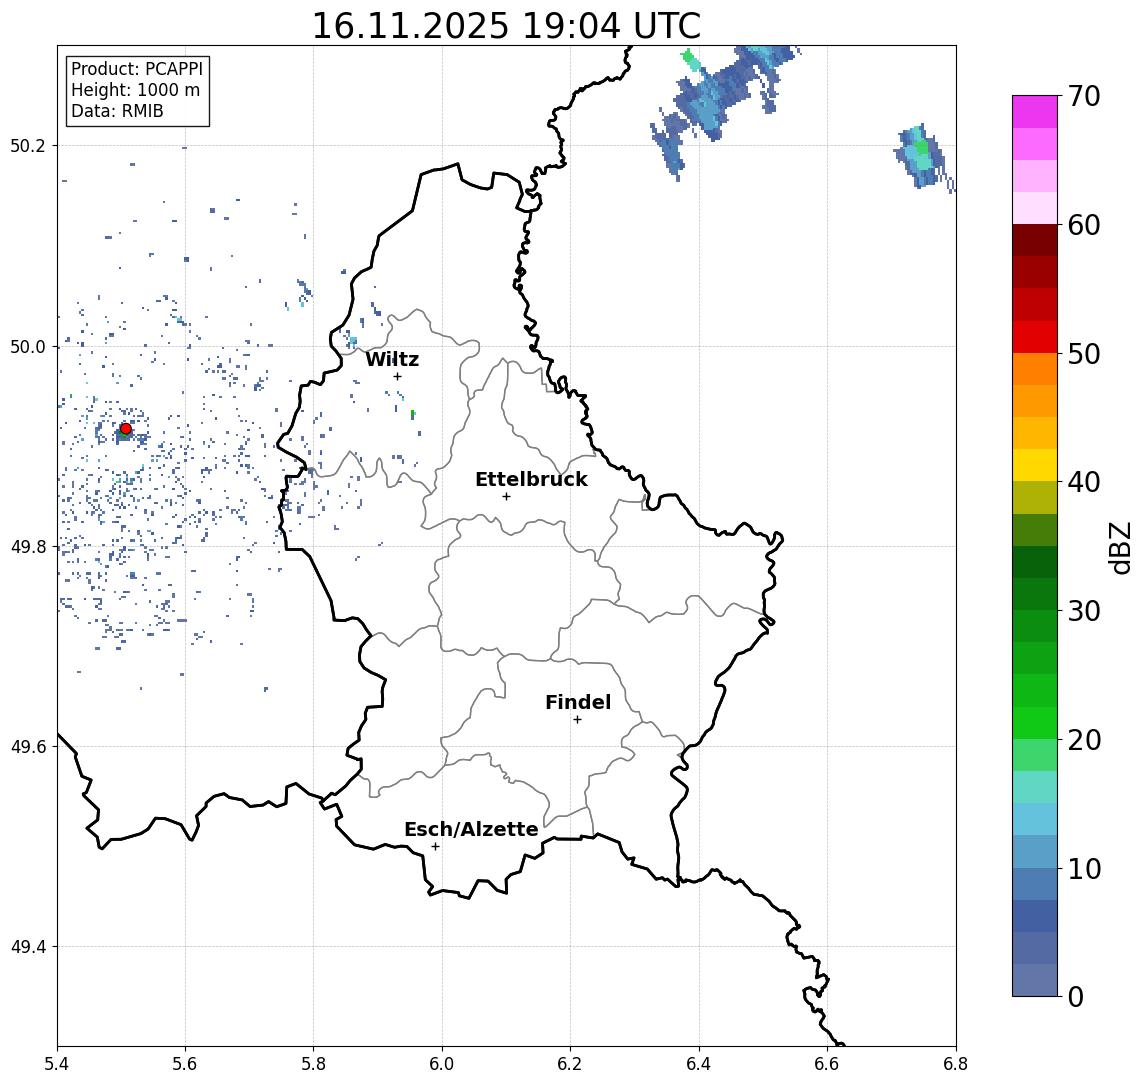
Task: Click the 'Height: 1000 m' line
Action: [135, 90]
